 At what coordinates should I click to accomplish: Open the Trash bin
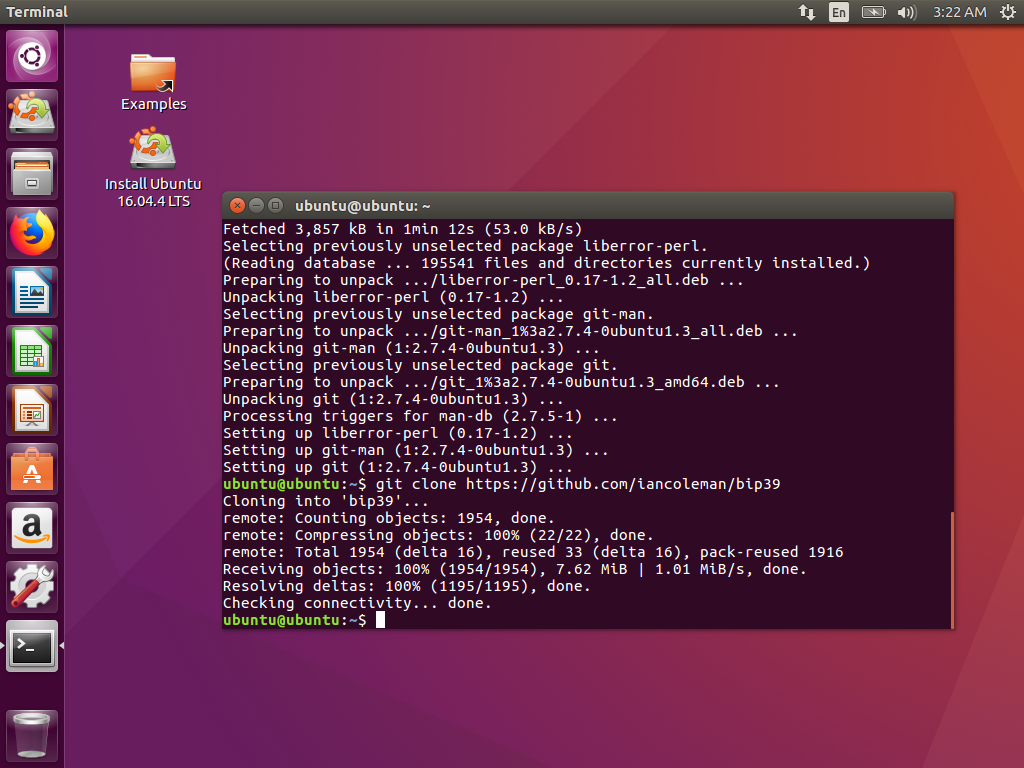pos(32,735)
